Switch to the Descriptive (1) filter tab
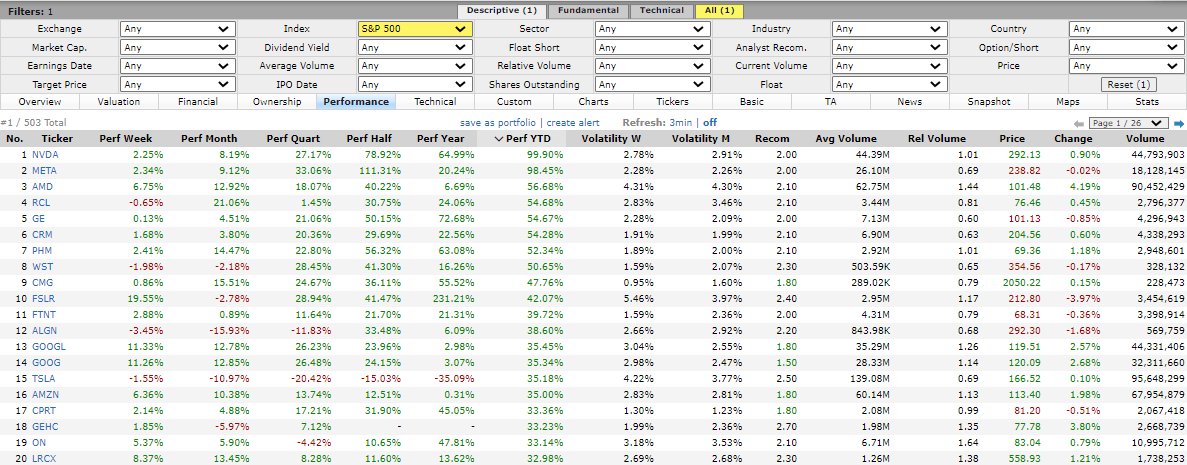This screenshot has width=1187, height=465. pyautogui.click(x=501, y=11)
